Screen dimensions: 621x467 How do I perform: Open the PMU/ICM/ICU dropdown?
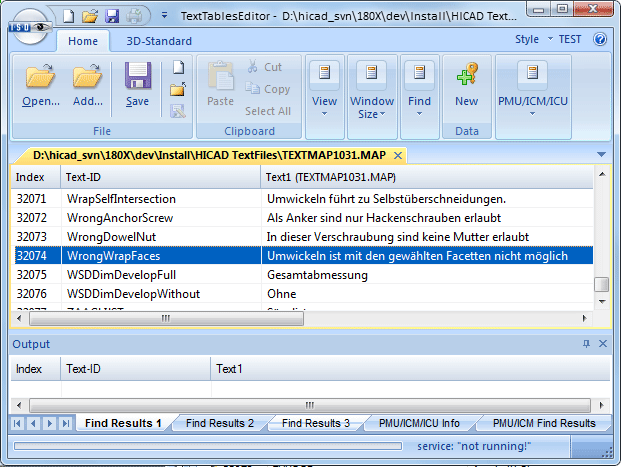tap(532, 90)
